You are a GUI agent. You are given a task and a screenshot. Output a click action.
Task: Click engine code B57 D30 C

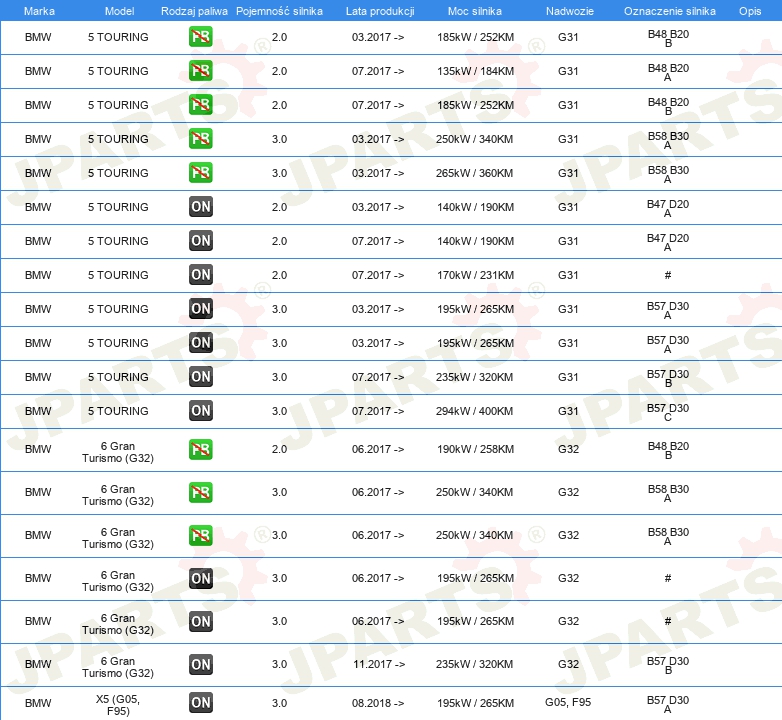click(x=668, y=412)
